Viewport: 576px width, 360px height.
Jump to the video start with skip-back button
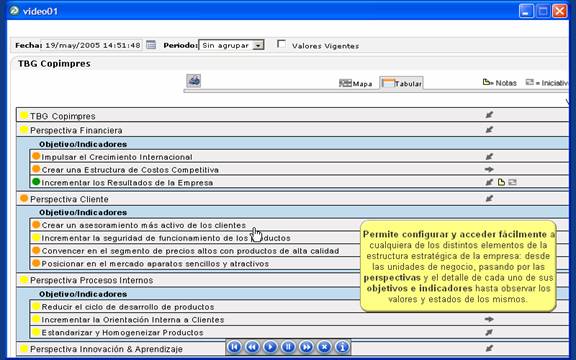(x=234, y=347)
